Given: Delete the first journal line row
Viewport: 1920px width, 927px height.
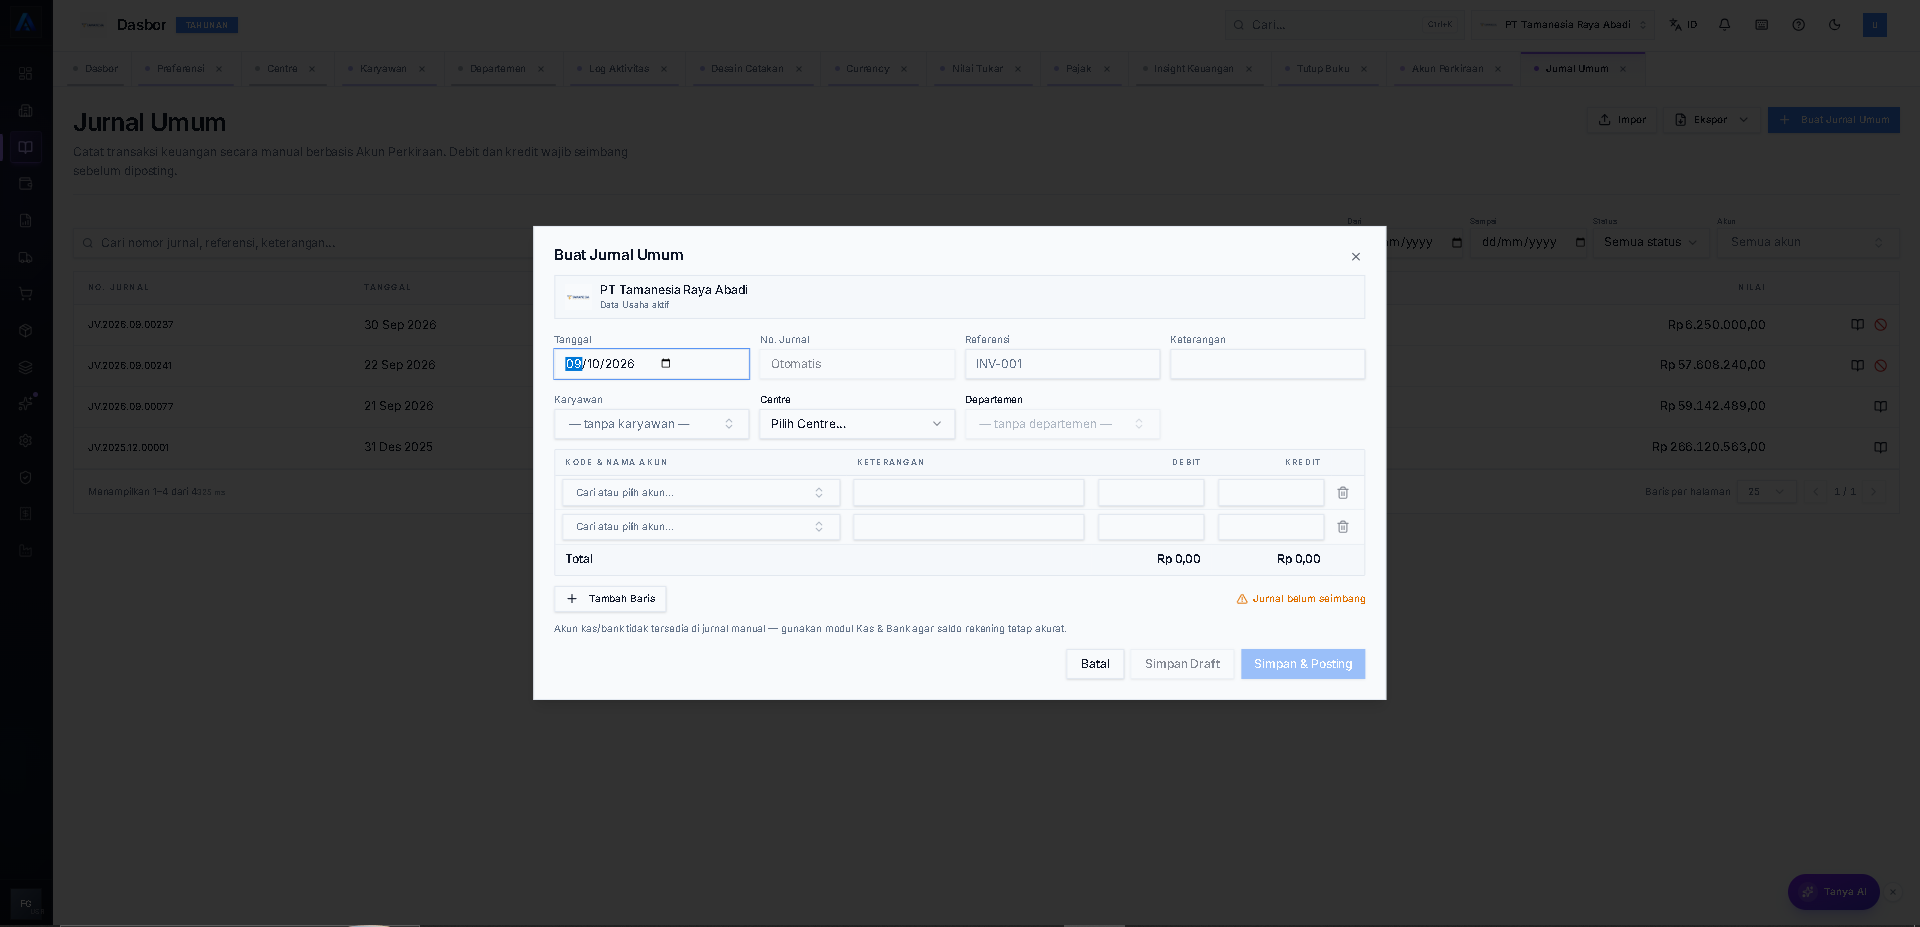Looking at the screenshot, I should point(1343,493).
